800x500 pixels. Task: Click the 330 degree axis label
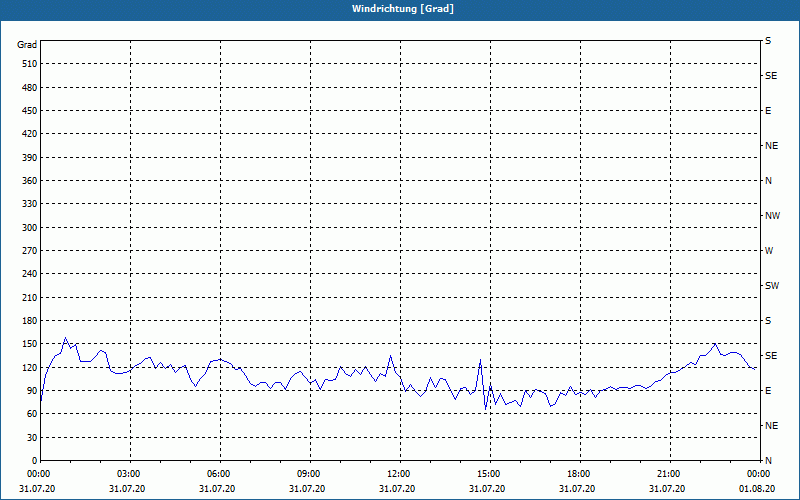tap(30, 204)
